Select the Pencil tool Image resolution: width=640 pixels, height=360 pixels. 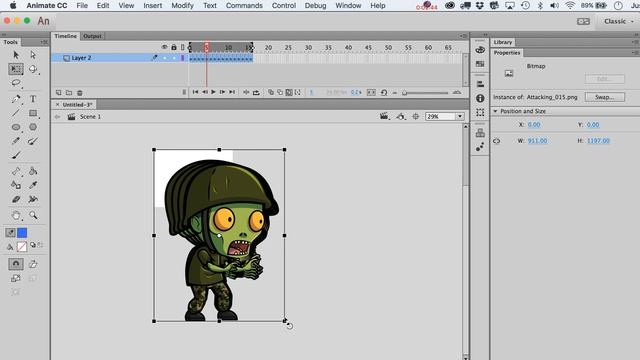(16, 141)
